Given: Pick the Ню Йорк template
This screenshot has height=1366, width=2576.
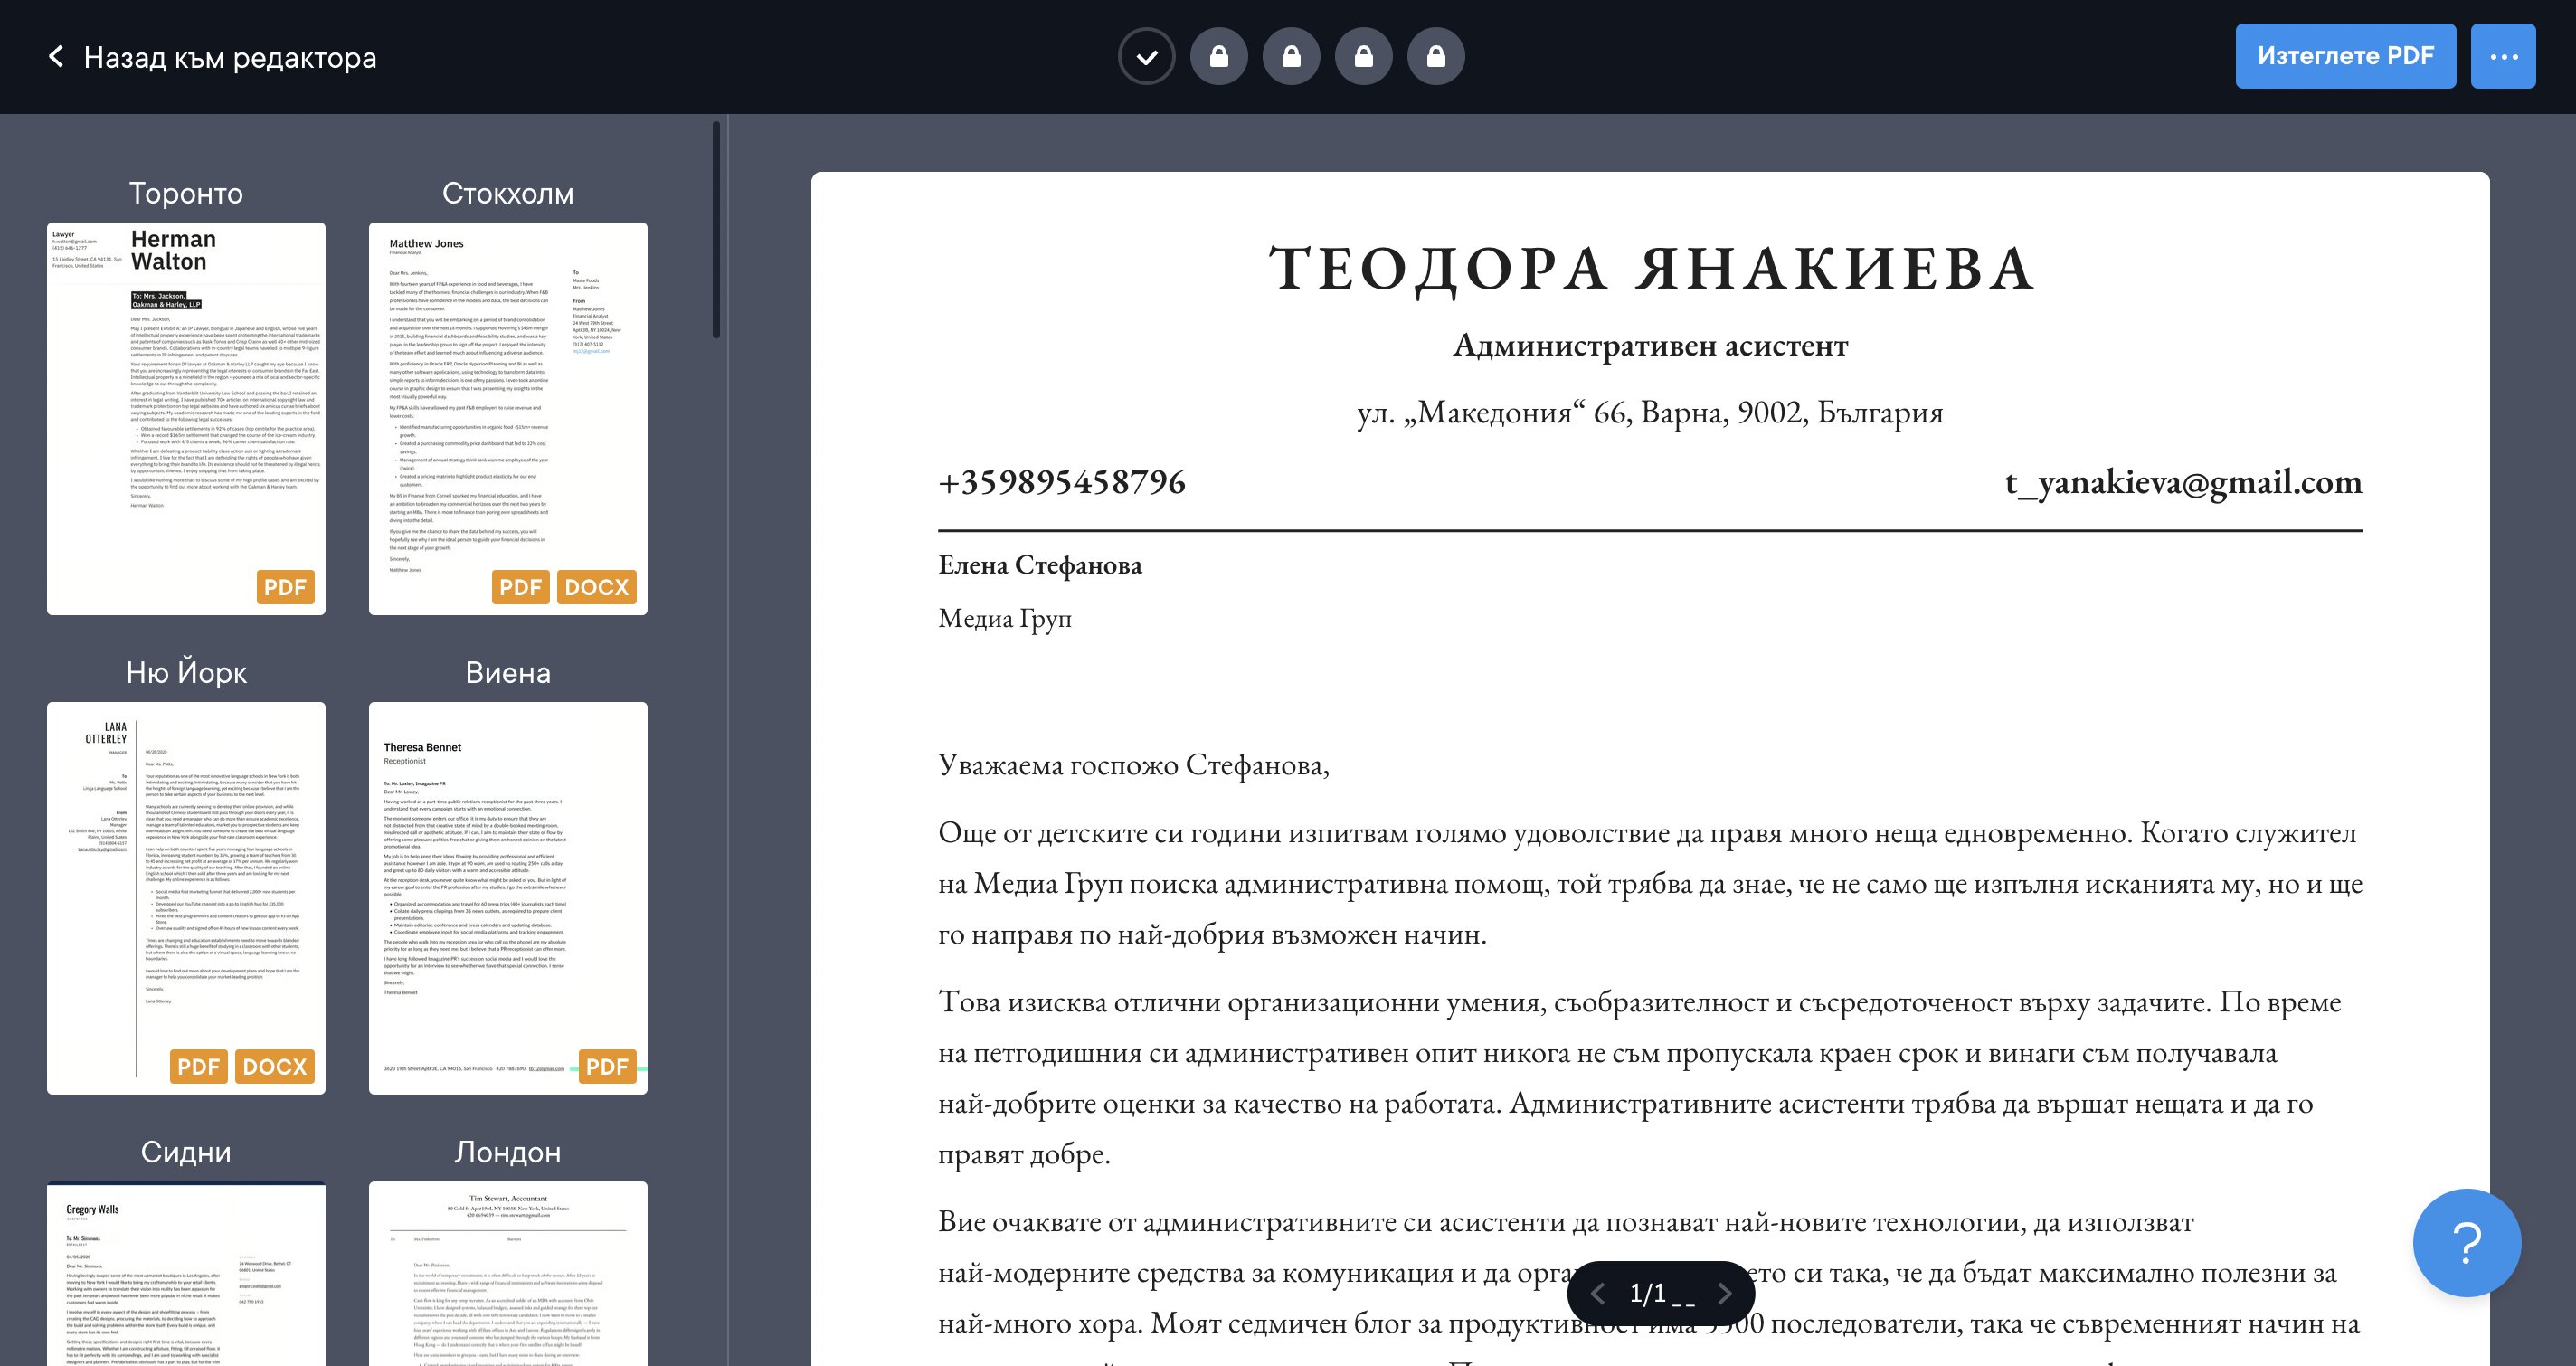Looking at the screenshot, I should tap(186, 897).
